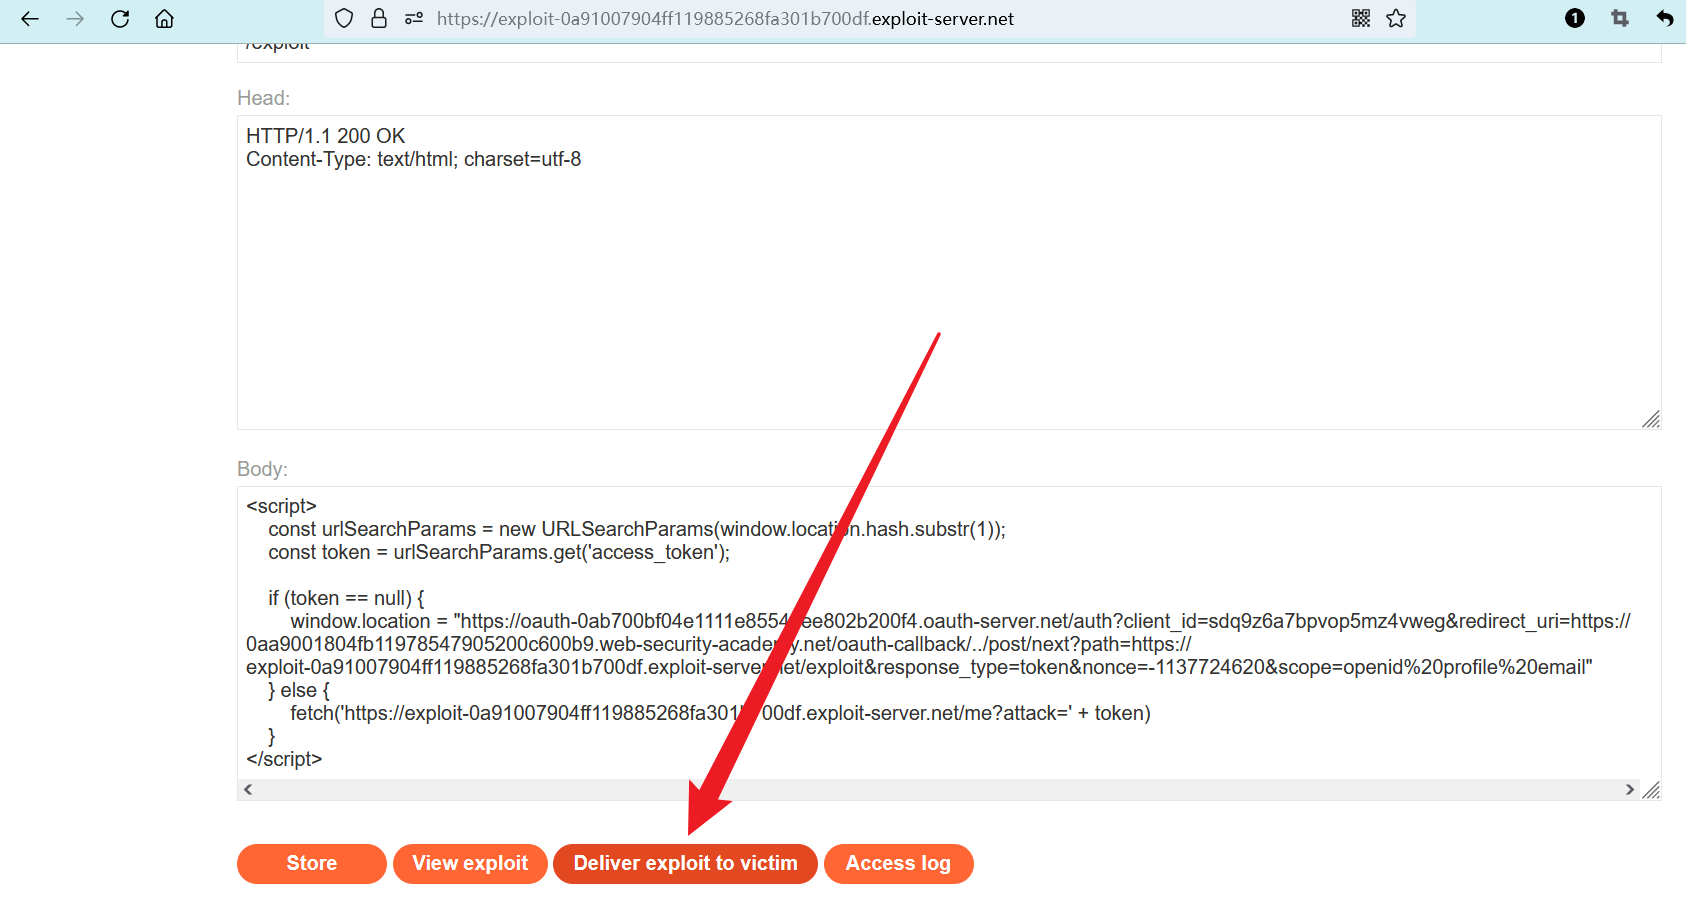Open View exploit
Image resolution: width=1686 pixels, height=914 pixels.
point(470,864)
